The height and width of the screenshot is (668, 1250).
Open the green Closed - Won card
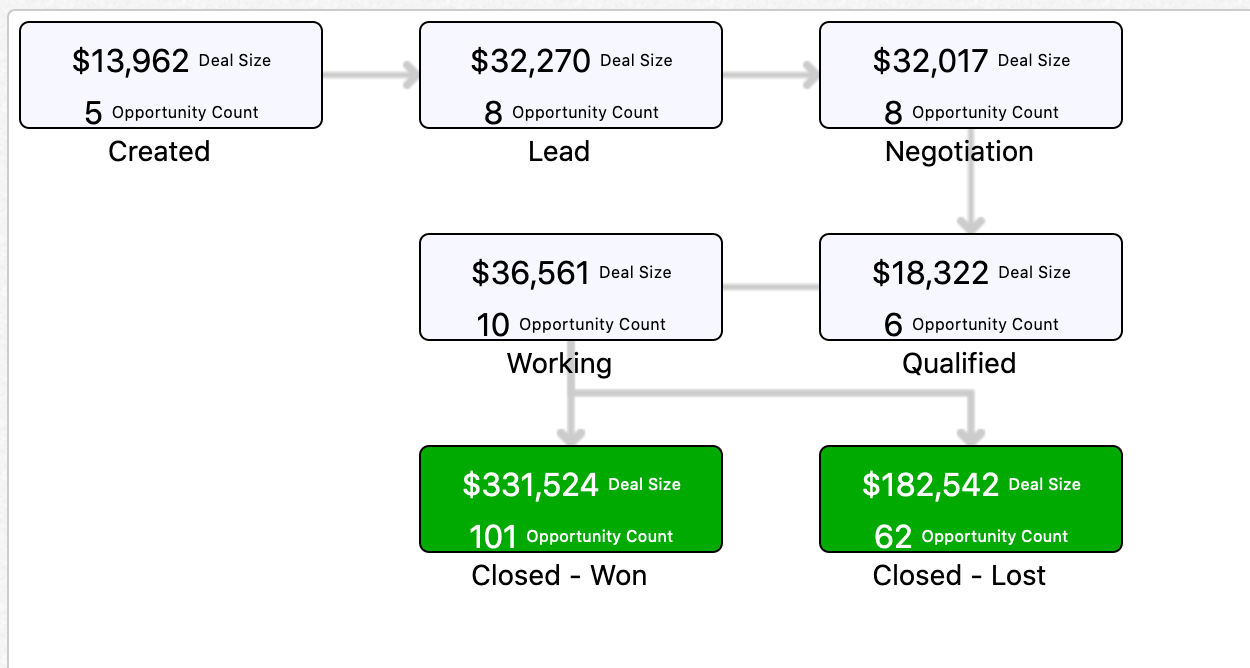click(570, 499)
